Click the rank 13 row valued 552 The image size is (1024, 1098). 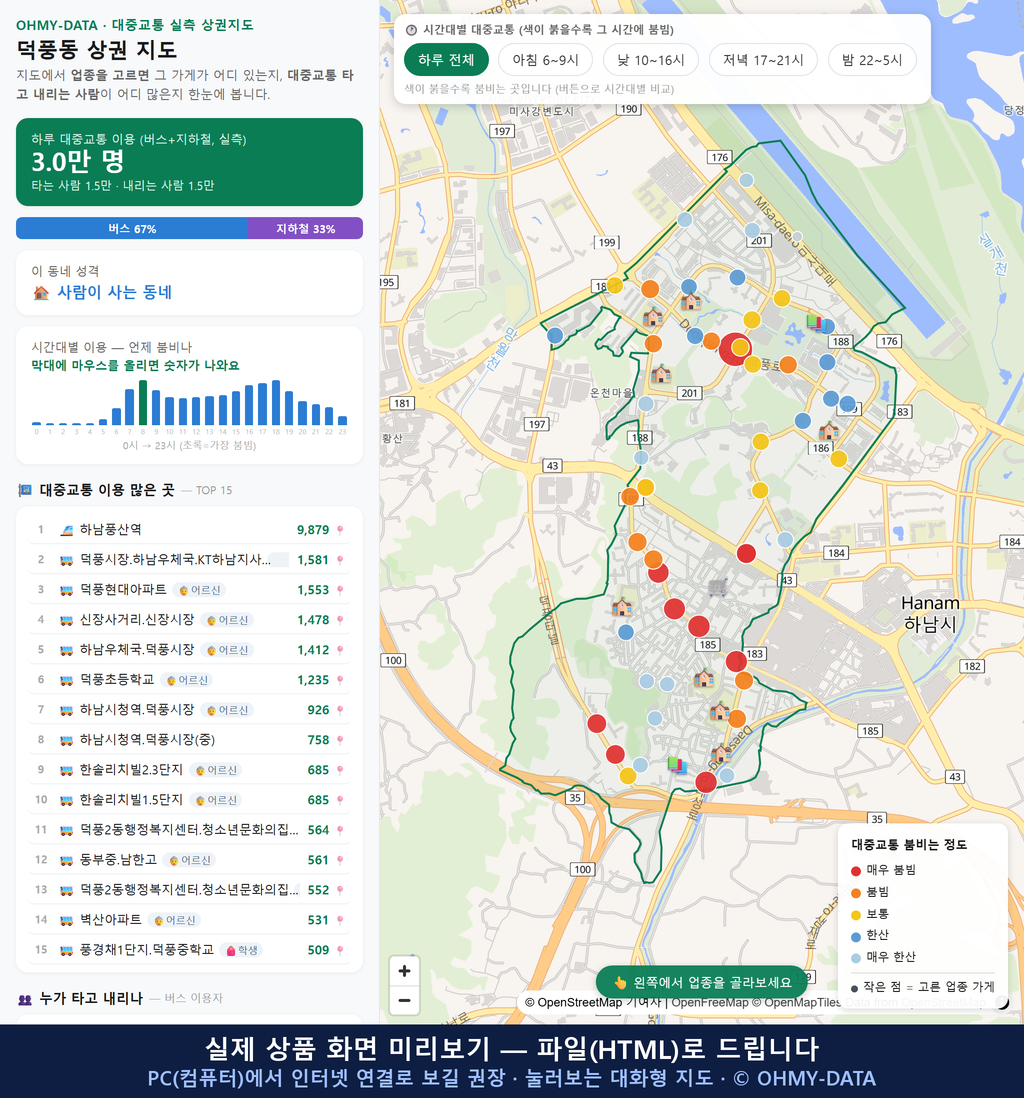pyautogui.click(x=189, y=890)
